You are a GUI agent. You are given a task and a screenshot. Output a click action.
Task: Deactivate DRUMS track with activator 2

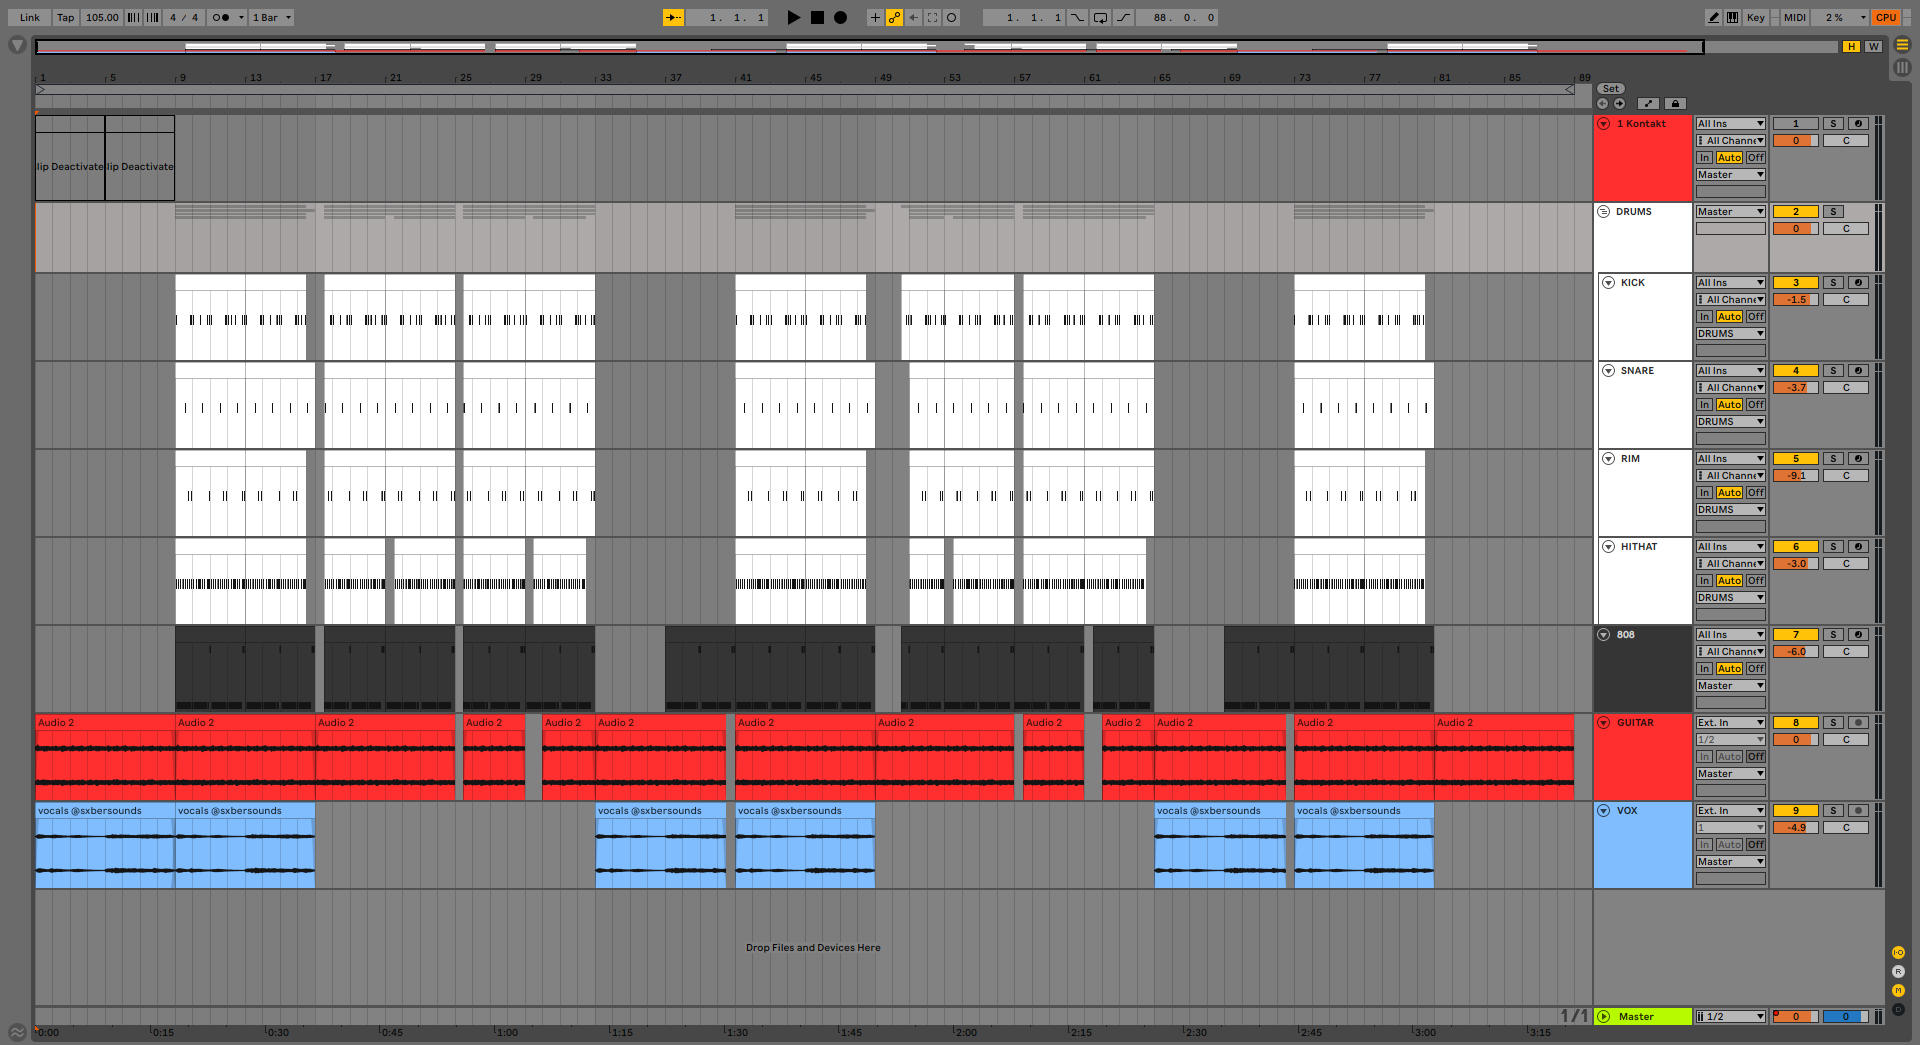(1795, 211)
